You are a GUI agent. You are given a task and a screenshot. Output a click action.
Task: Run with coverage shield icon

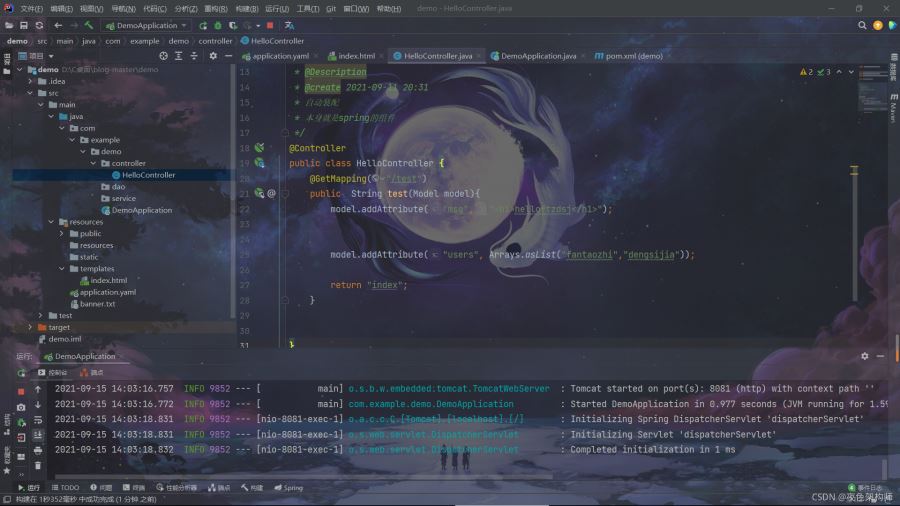pyautogui.click(x=232, y=25)
